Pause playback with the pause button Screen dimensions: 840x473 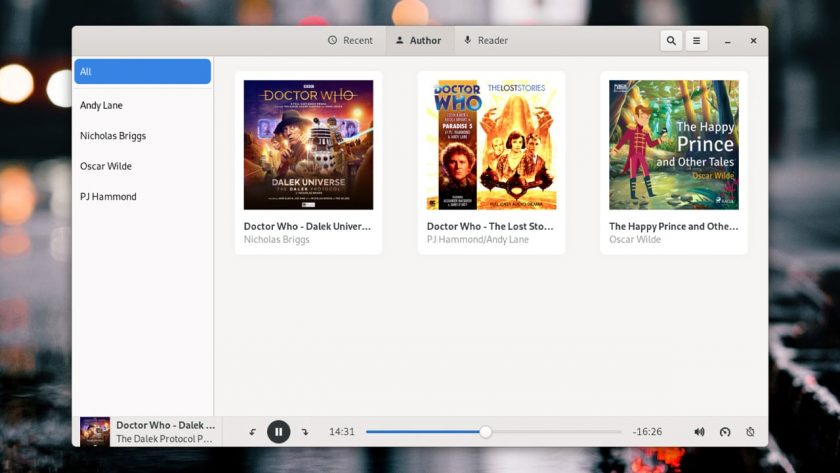click(279, 432)
